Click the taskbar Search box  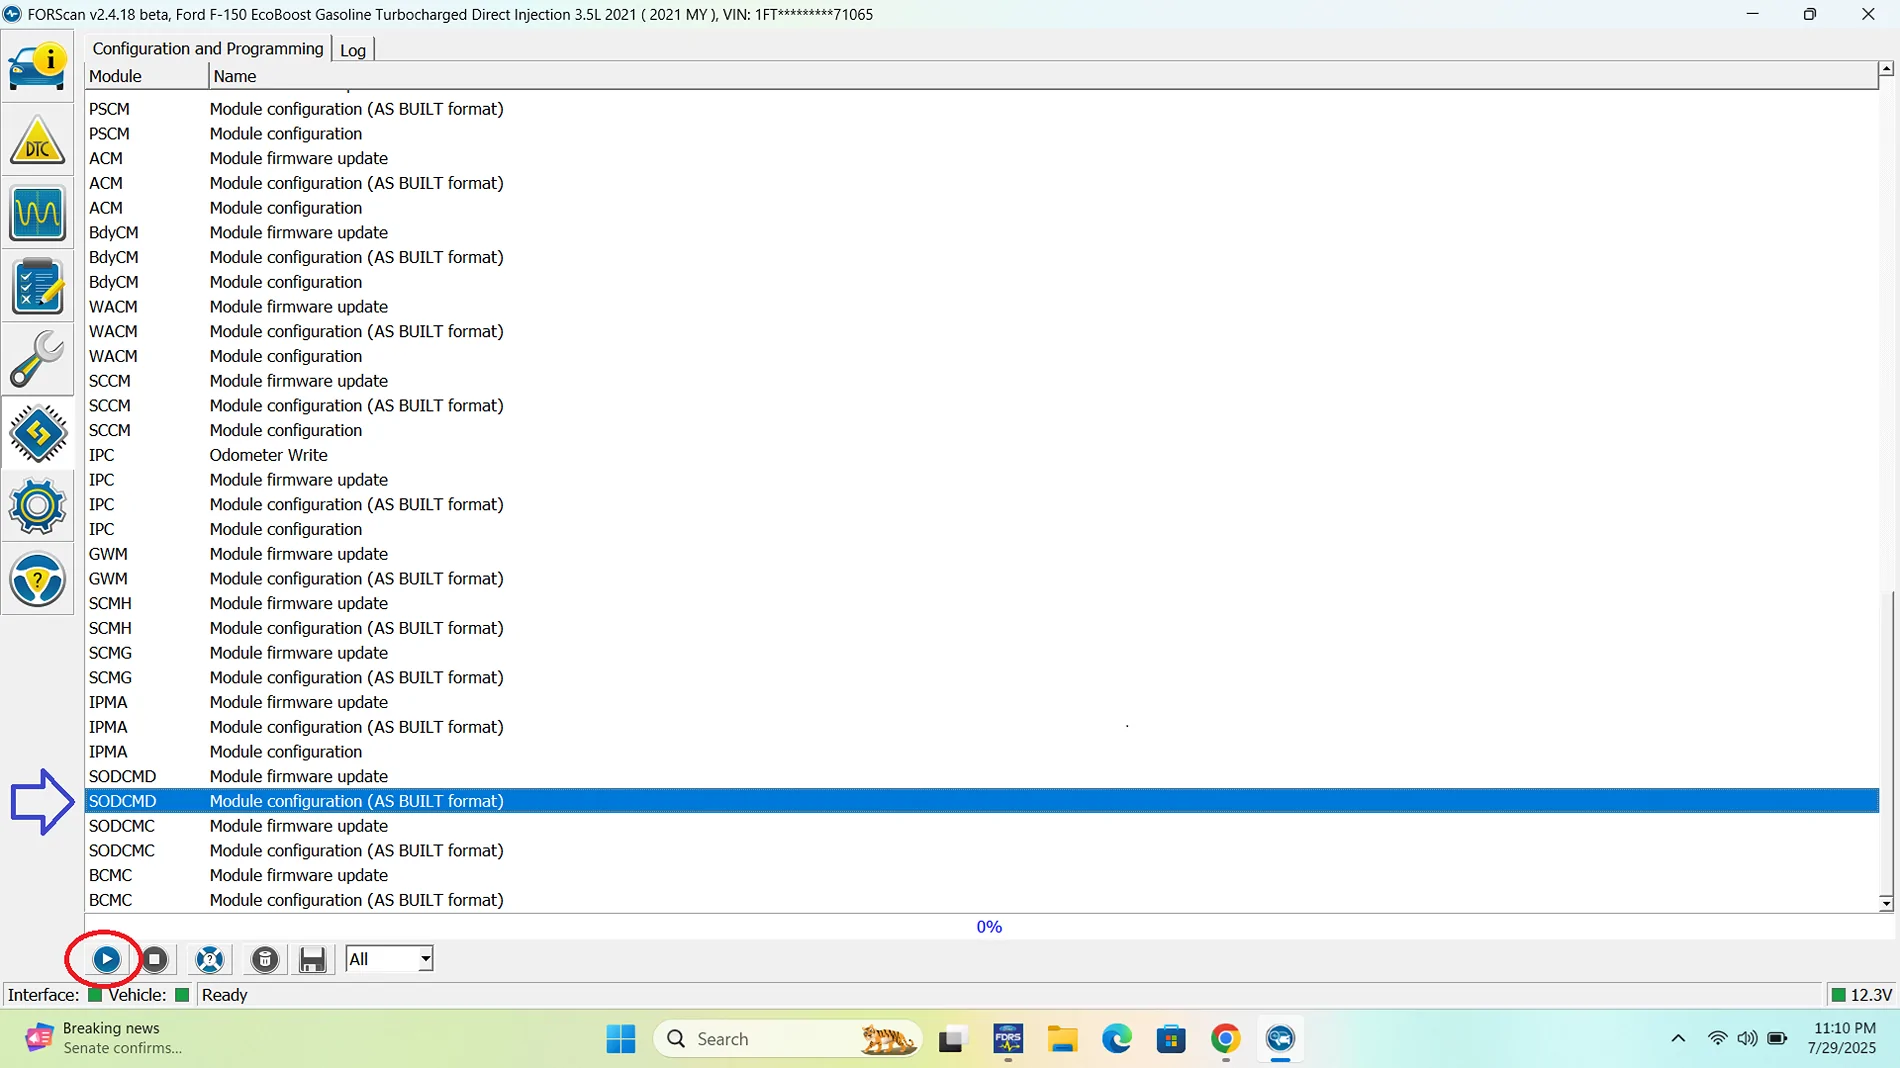point(788,1039)
